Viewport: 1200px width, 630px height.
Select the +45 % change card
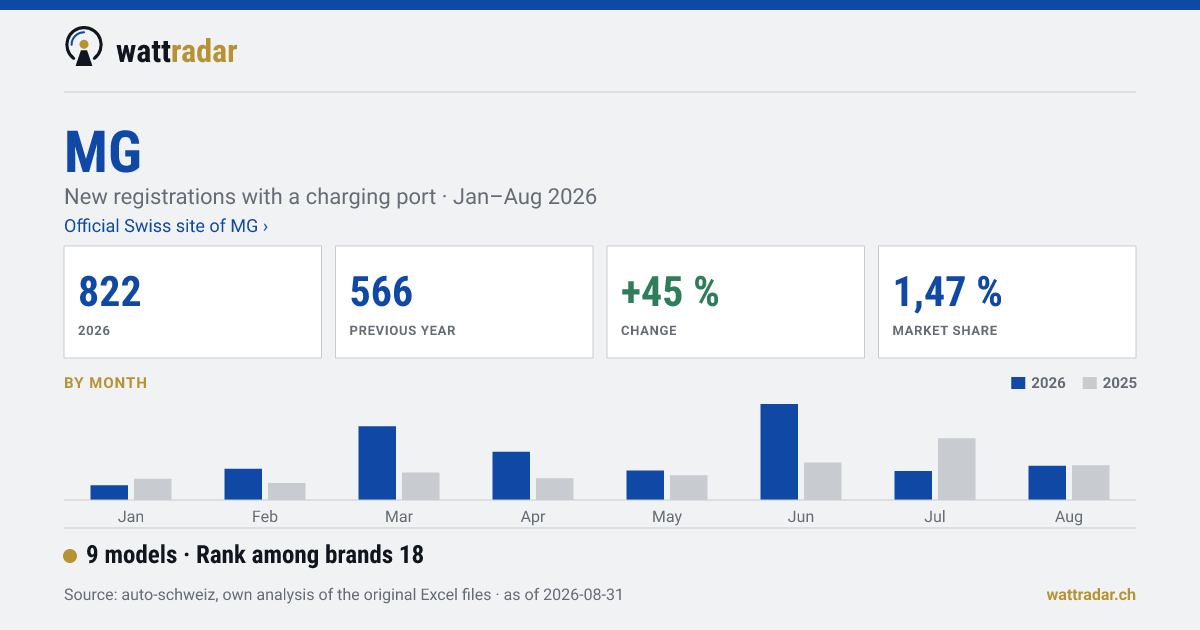[735, 302]
